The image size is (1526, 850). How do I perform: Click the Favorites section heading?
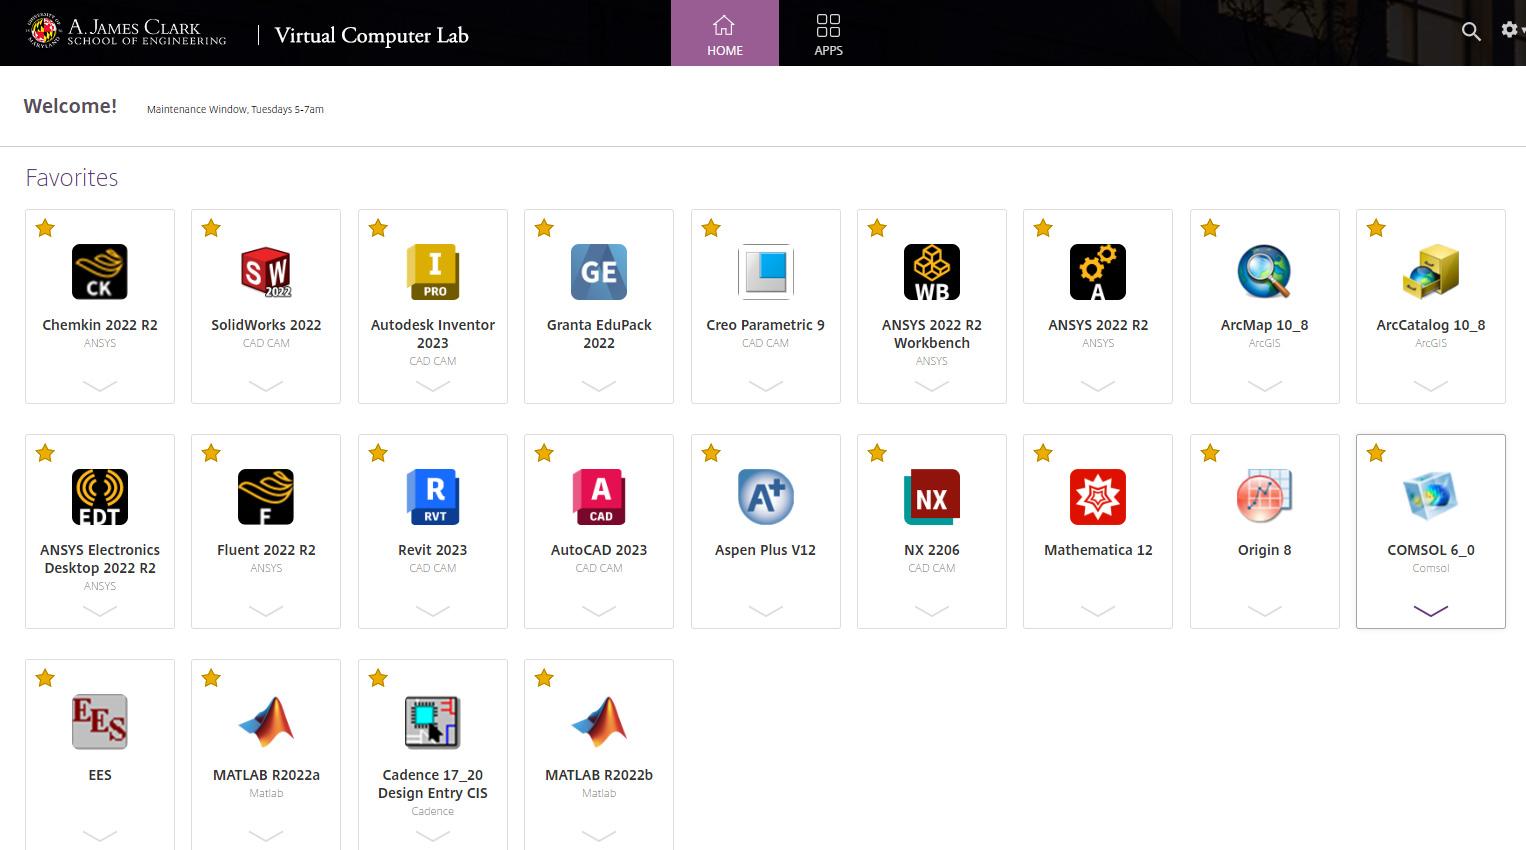(x=72, y=178)
